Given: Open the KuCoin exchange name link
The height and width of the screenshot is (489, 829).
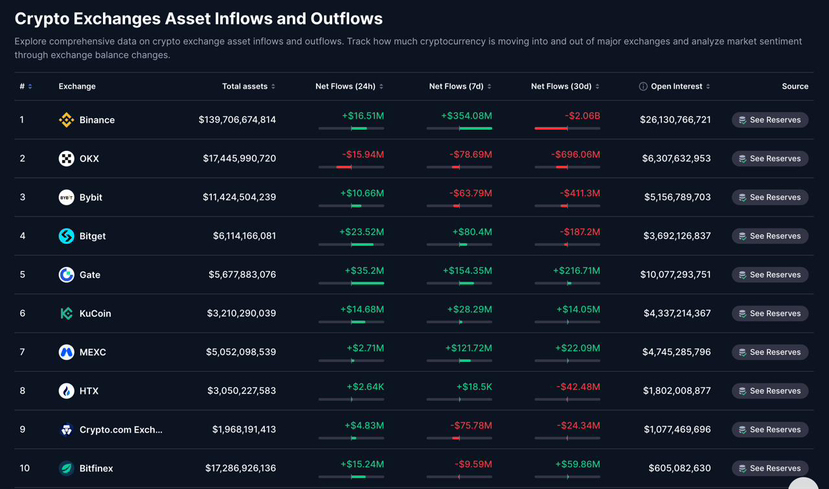Looking at the screenshot, I should click(x=95, y=313).
